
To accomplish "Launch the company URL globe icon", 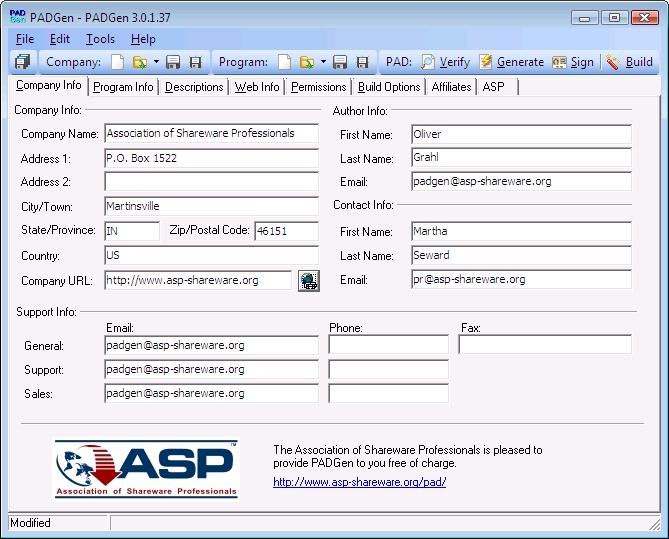I will (x=308, y=281).
